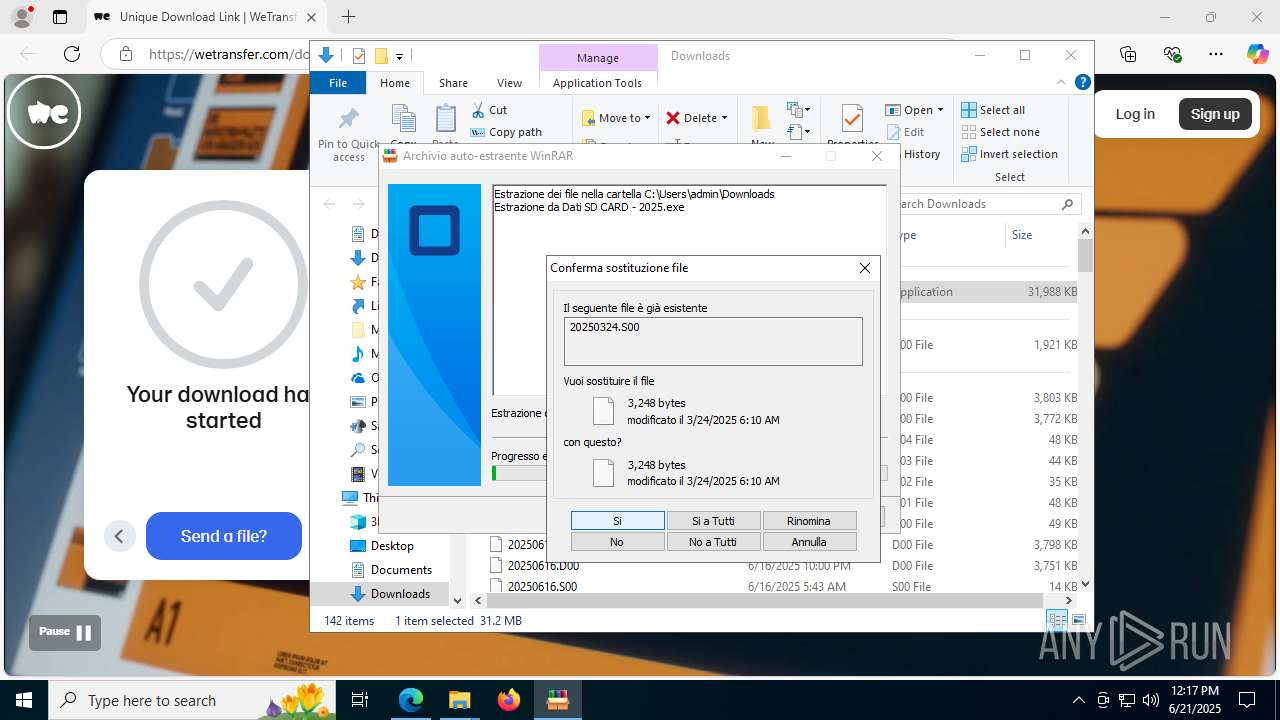This screenshot has width=1280, height=720.
Task: Click the file list's horizontal scrollbar
Action: (x=766, y=600)
